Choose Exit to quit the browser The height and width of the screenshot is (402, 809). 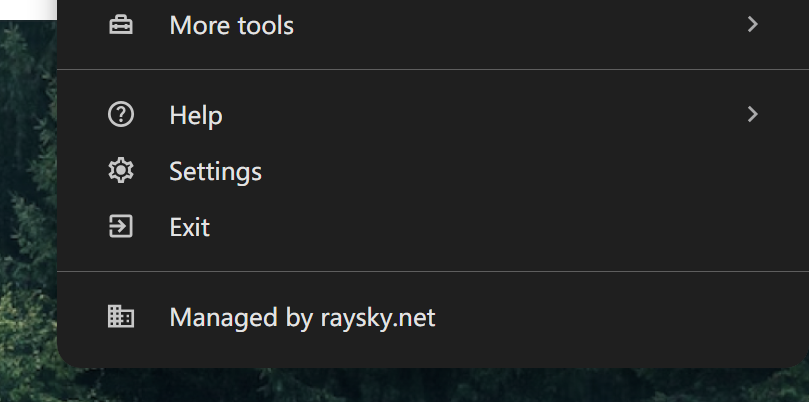(189, 228)
